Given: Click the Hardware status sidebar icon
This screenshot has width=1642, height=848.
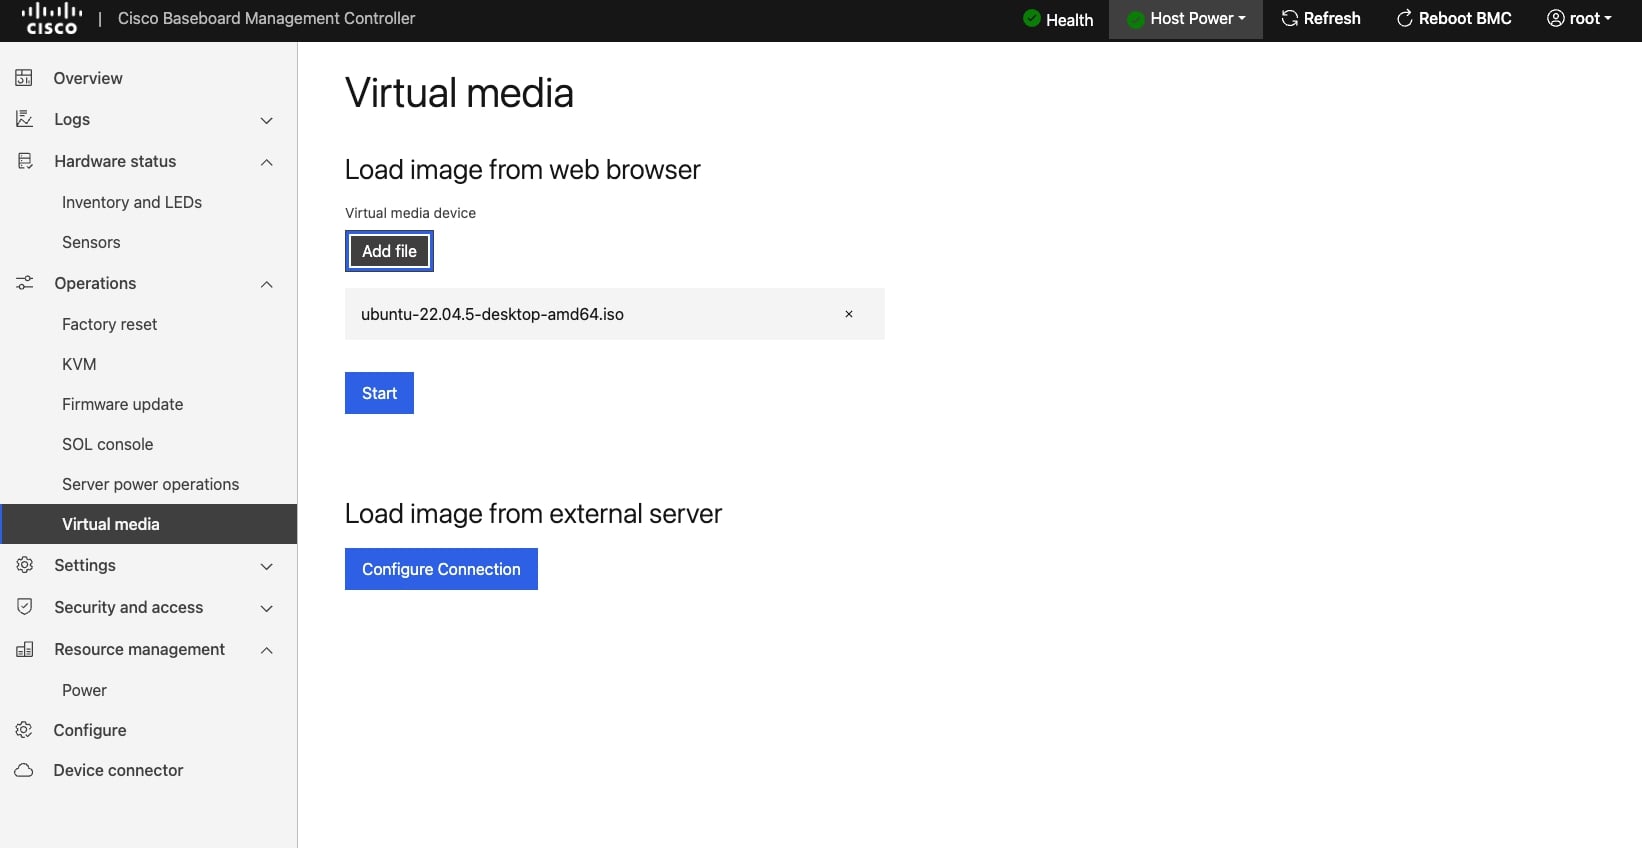Looking at the screenshot, I should (24, 161).
